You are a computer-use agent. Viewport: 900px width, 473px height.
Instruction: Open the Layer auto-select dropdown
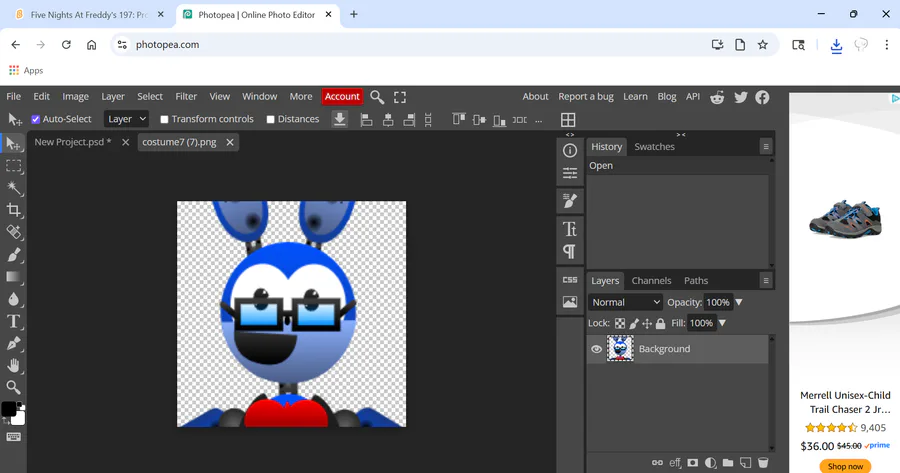(x=126, y=119)
